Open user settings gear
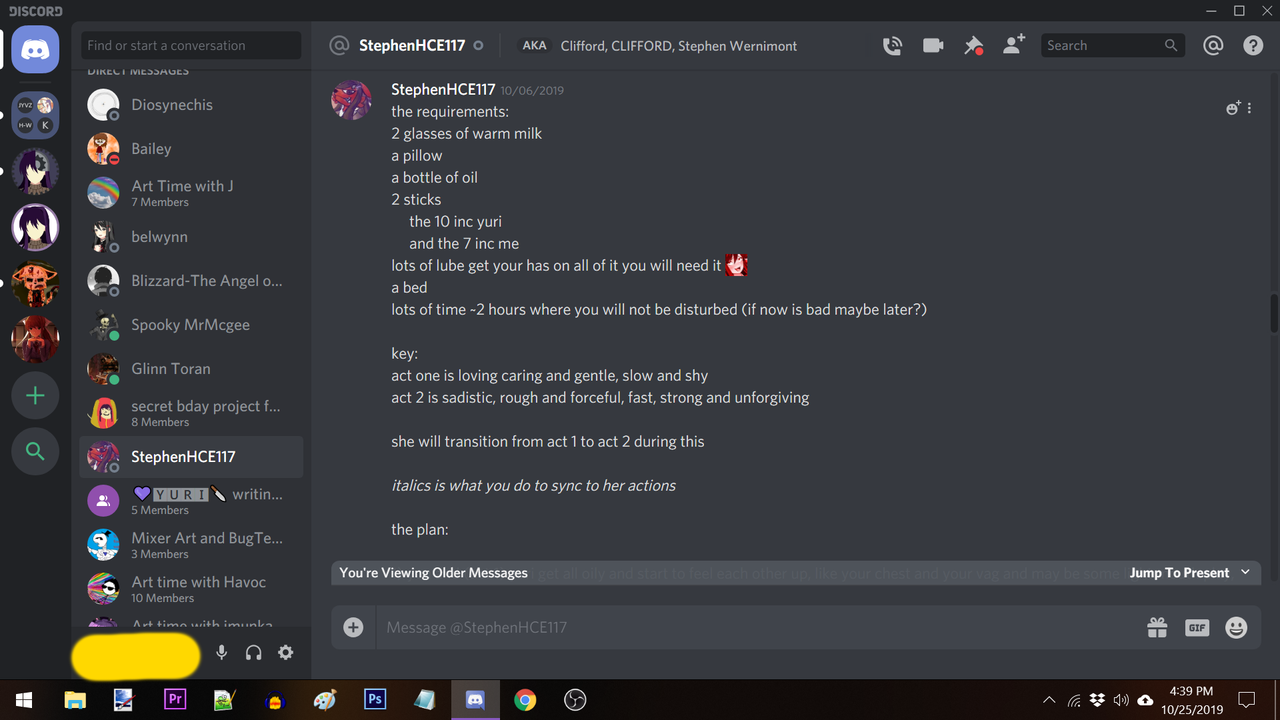 click(286, 653)
